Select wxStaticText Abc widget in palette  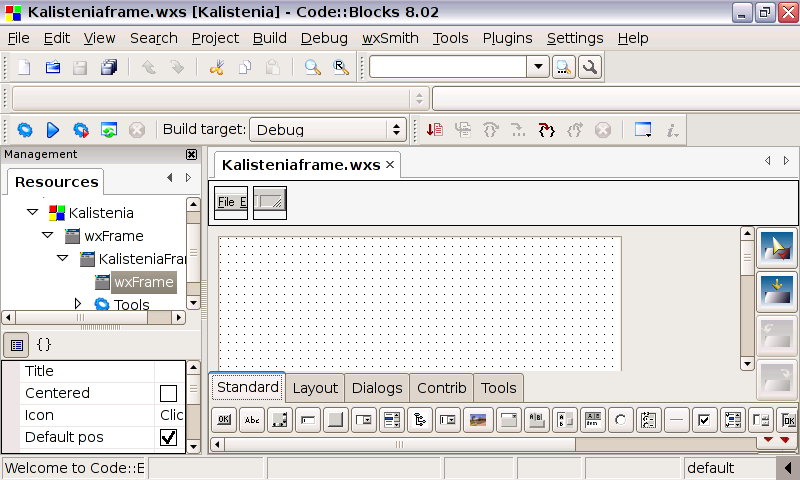point(252,420)
